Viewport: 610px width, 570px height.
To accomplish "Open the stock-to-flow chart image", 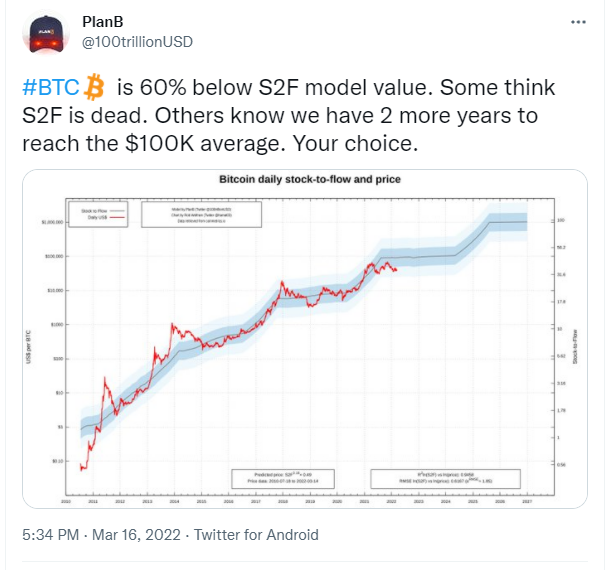I will point(305,339).
